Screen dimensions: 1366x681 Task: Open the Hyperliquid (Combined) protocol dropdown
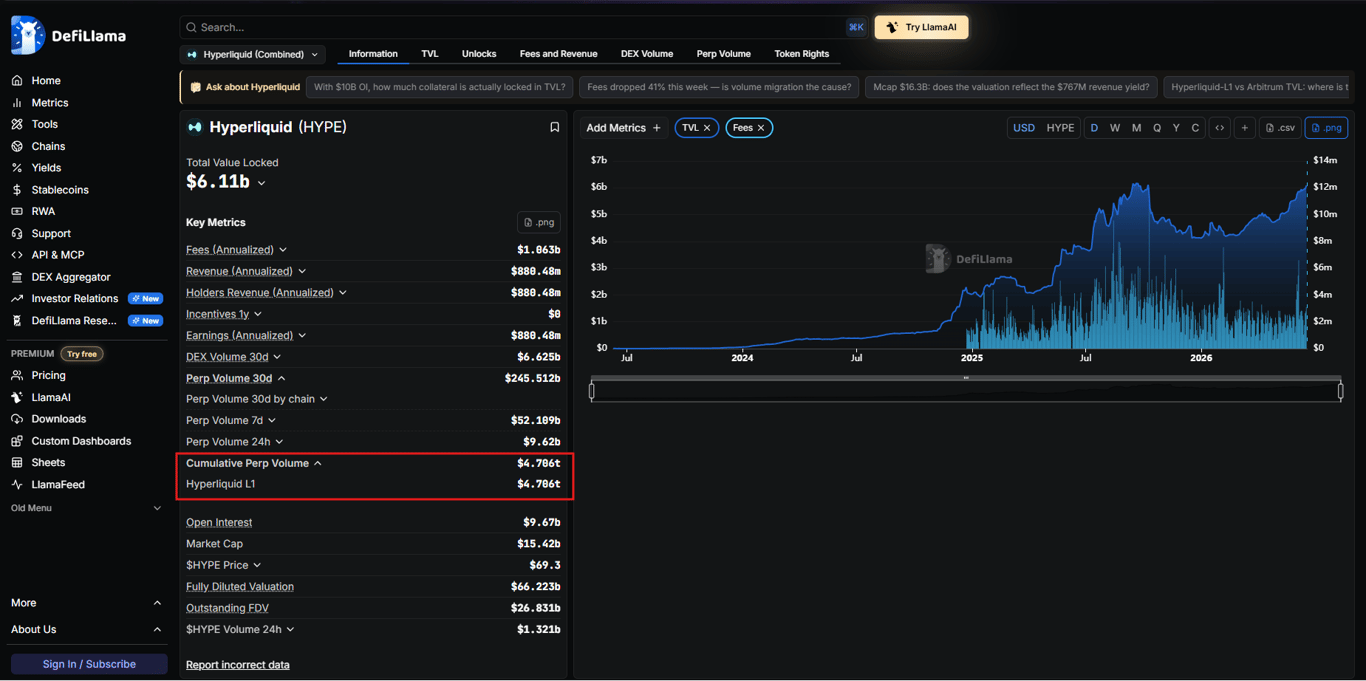[253, 54]
